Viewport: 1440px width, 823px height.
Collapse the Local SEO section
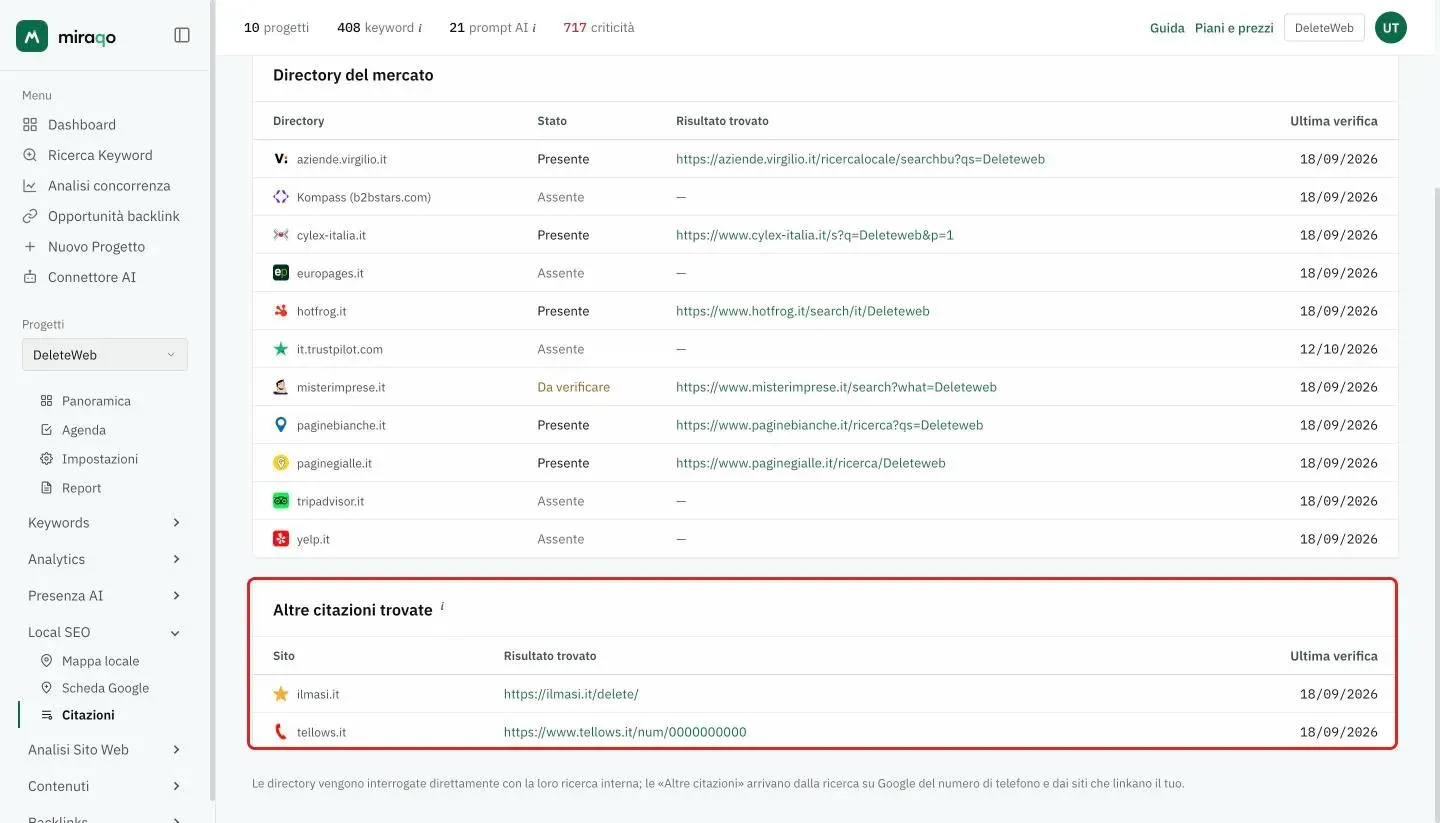point(105,632)
